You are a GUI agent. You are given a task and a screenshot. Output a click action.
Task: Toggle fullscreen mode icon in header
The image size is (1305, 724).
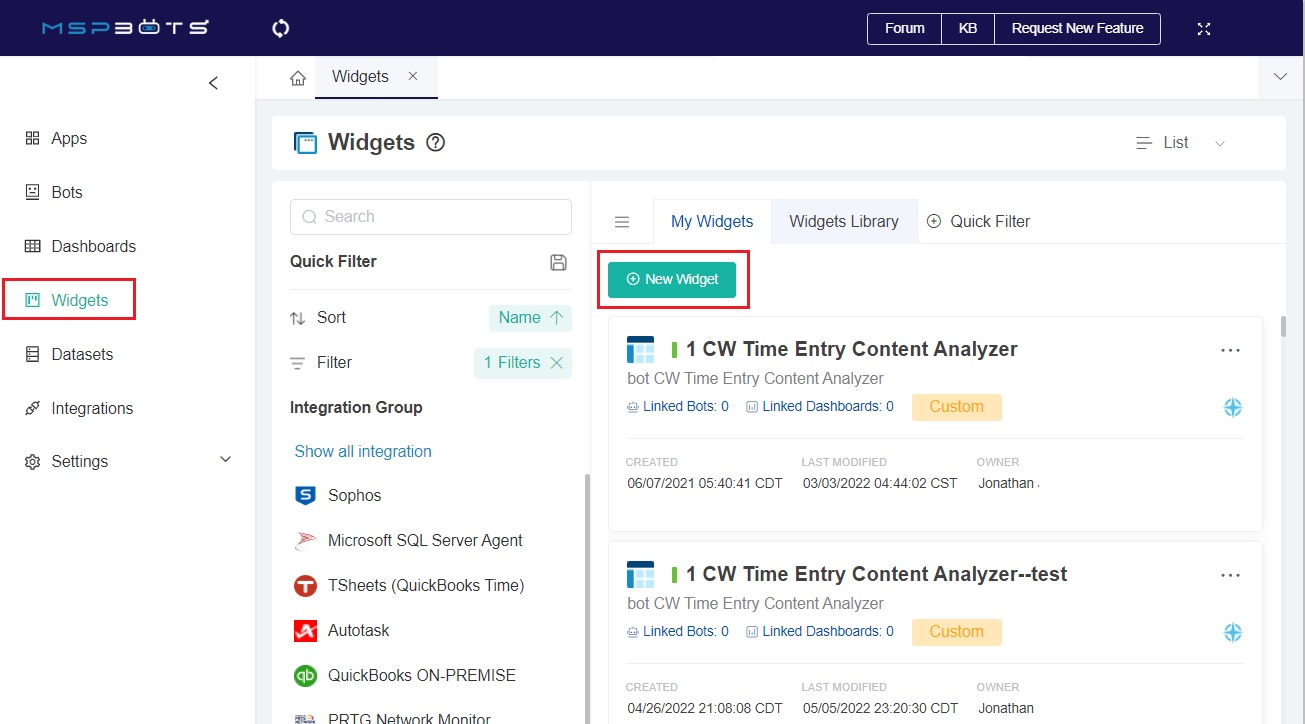point(1204,29)
